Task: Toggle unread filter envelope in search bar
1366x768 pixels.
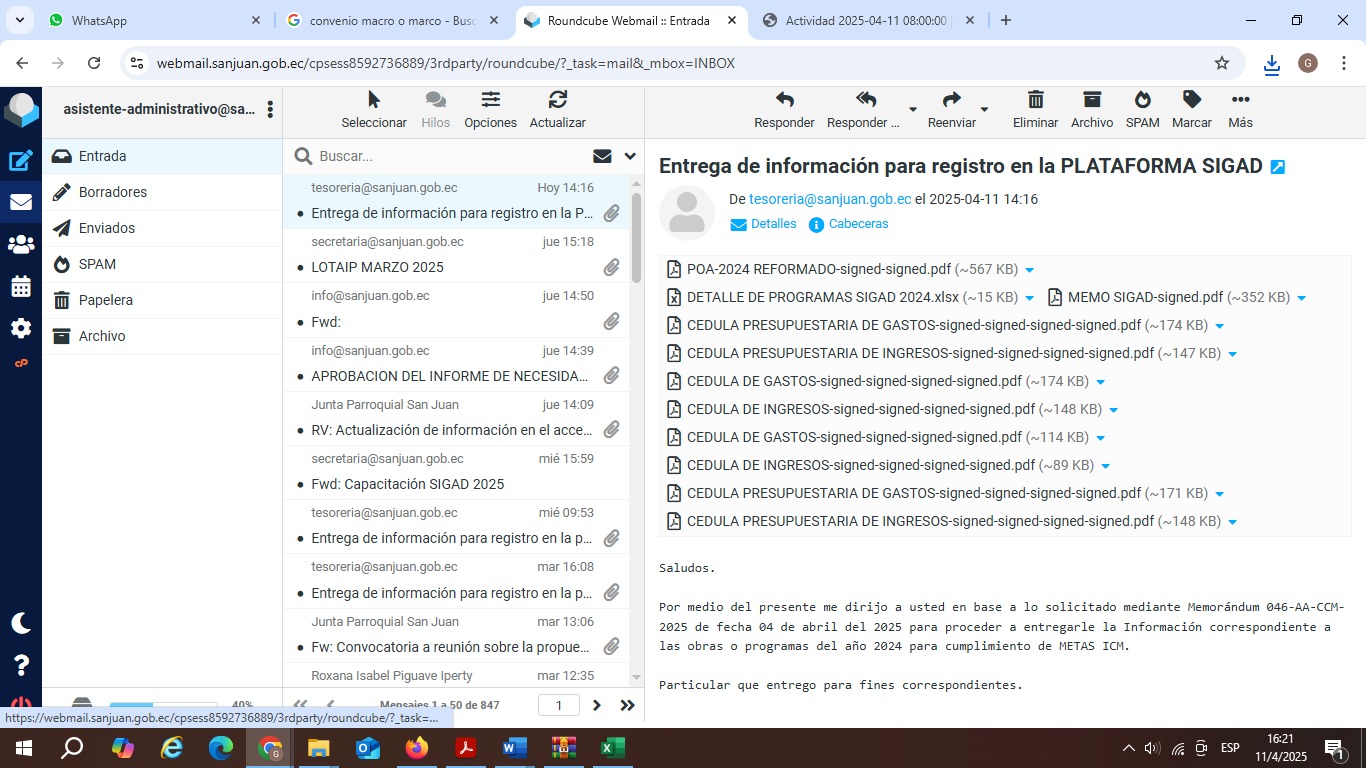Action: [602, 156]
